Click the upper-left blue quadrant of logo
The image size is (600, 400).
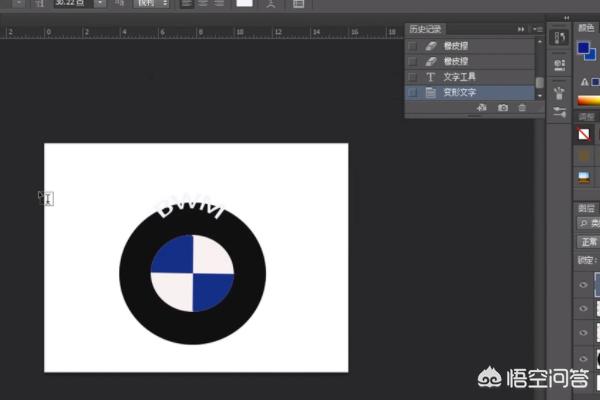point(174,255)
